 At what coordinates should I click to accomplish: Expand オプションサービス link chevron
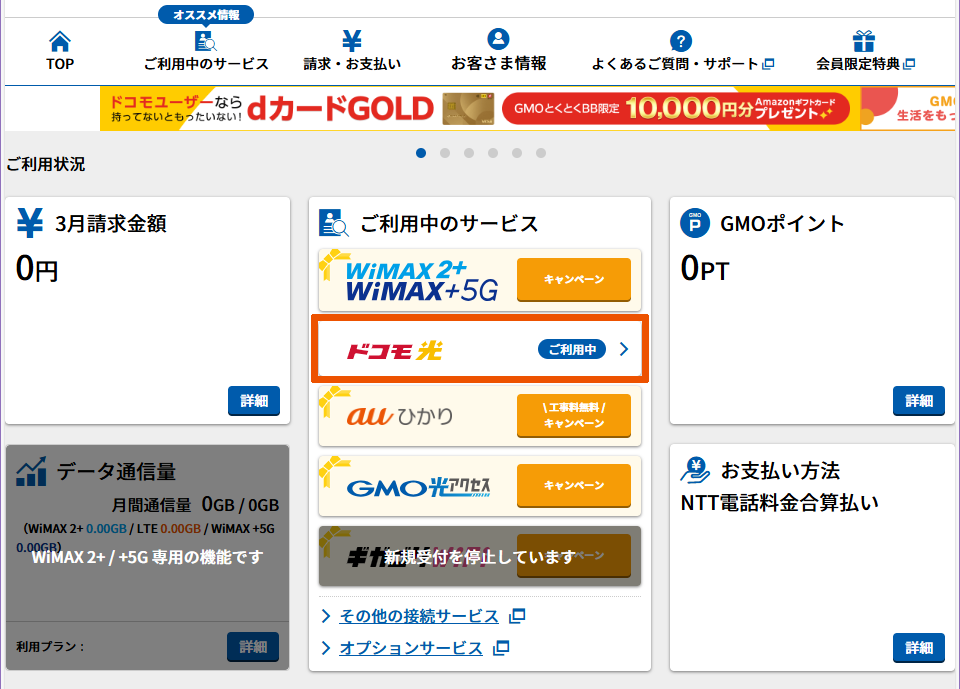tap(326, 648)
